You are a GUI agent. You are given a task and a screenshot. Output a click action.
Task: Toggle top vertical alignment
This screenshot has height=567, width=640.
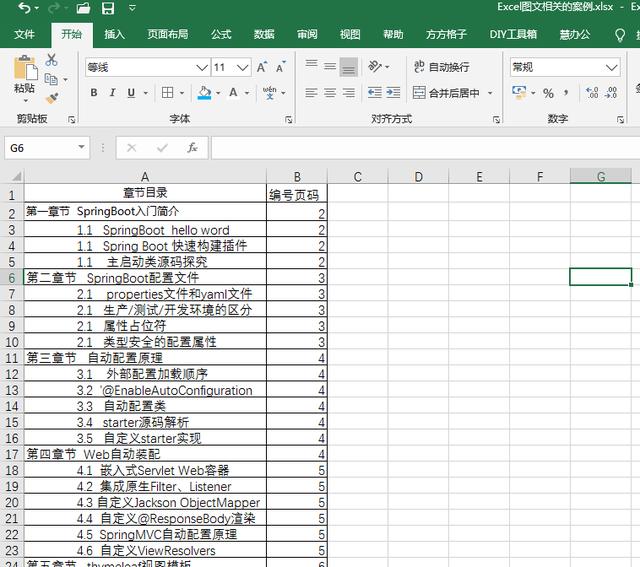[x=311, y=65]
